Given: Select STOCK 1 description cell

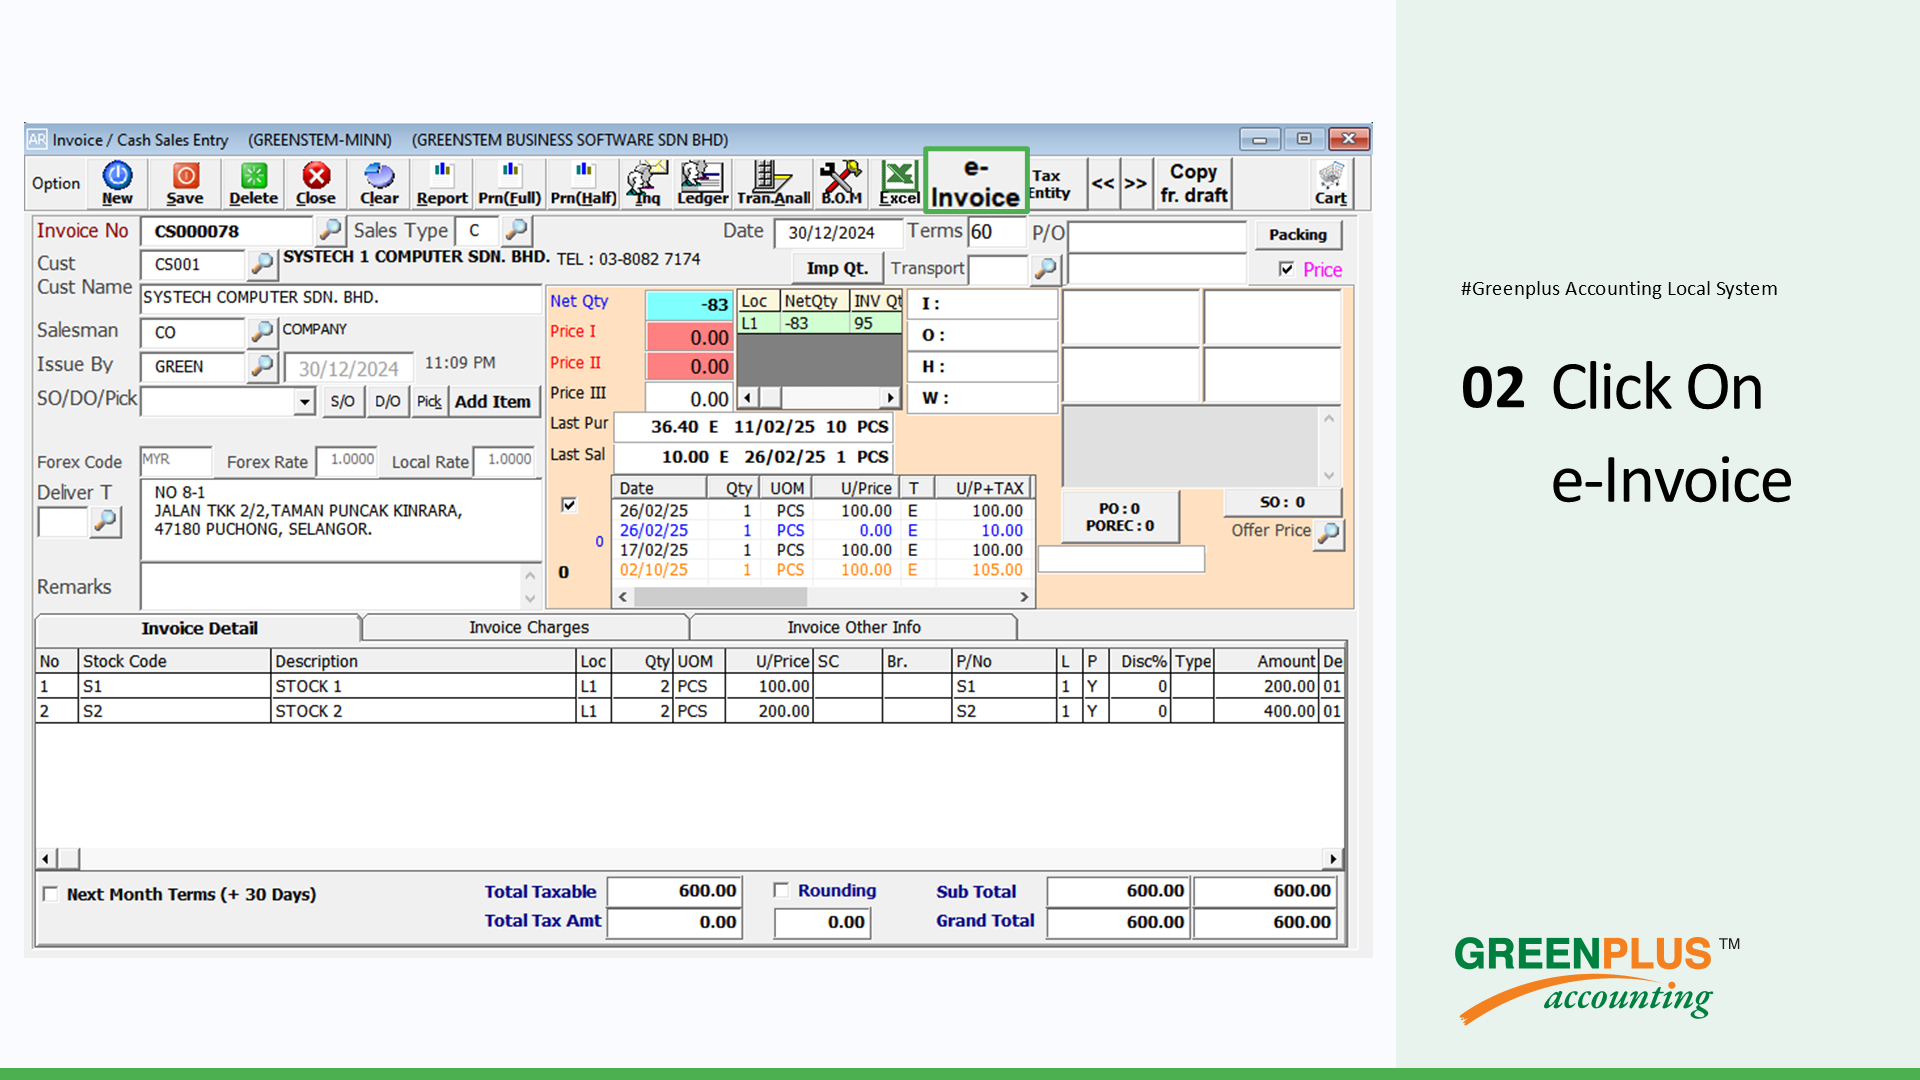Looking at the screenshot, I should click(x=424, y=686).
